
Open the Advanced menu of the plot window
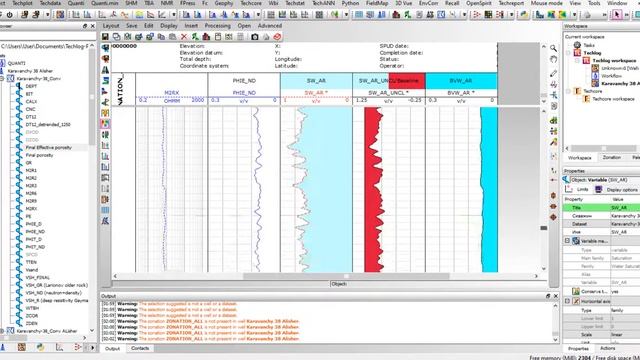click(x=270, y=26)
